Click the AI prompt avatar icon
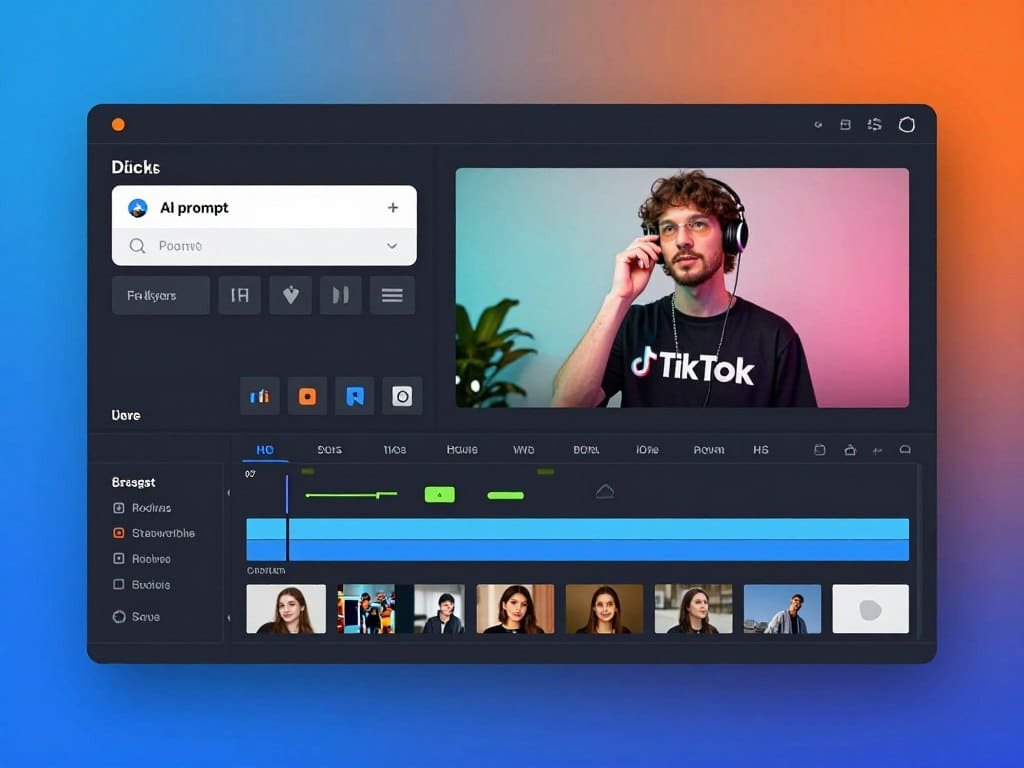This screenshot has width=1024, height=768. click(x=137, y=208)
